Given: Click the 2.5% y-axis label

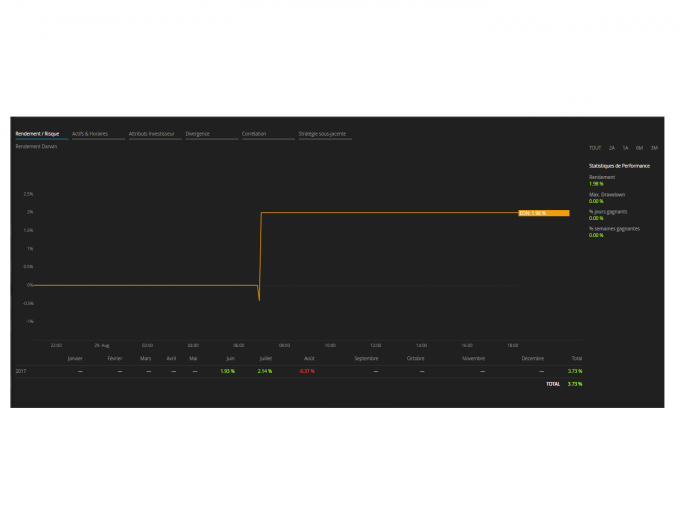Looking at the screenshot, I should pyautogui.click(x=28, y=194).
